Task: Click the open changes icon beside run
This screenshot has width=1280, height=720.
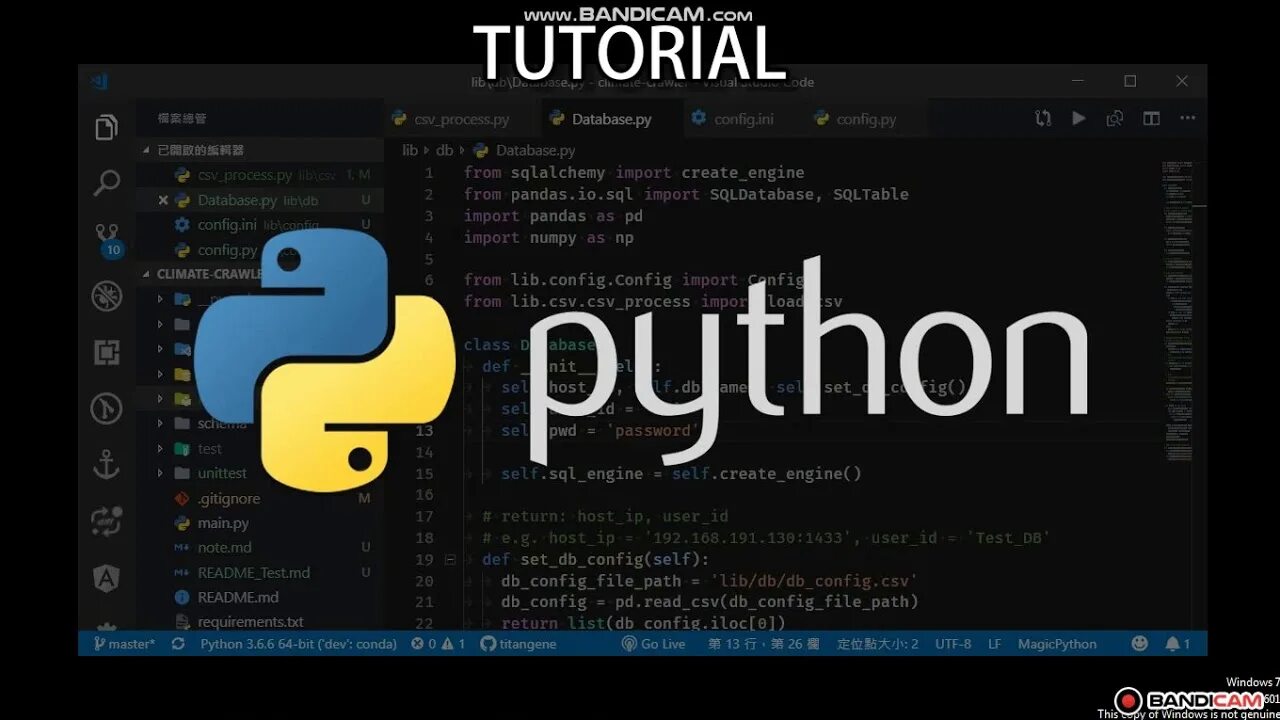Action: click(x=1115, y=118)
